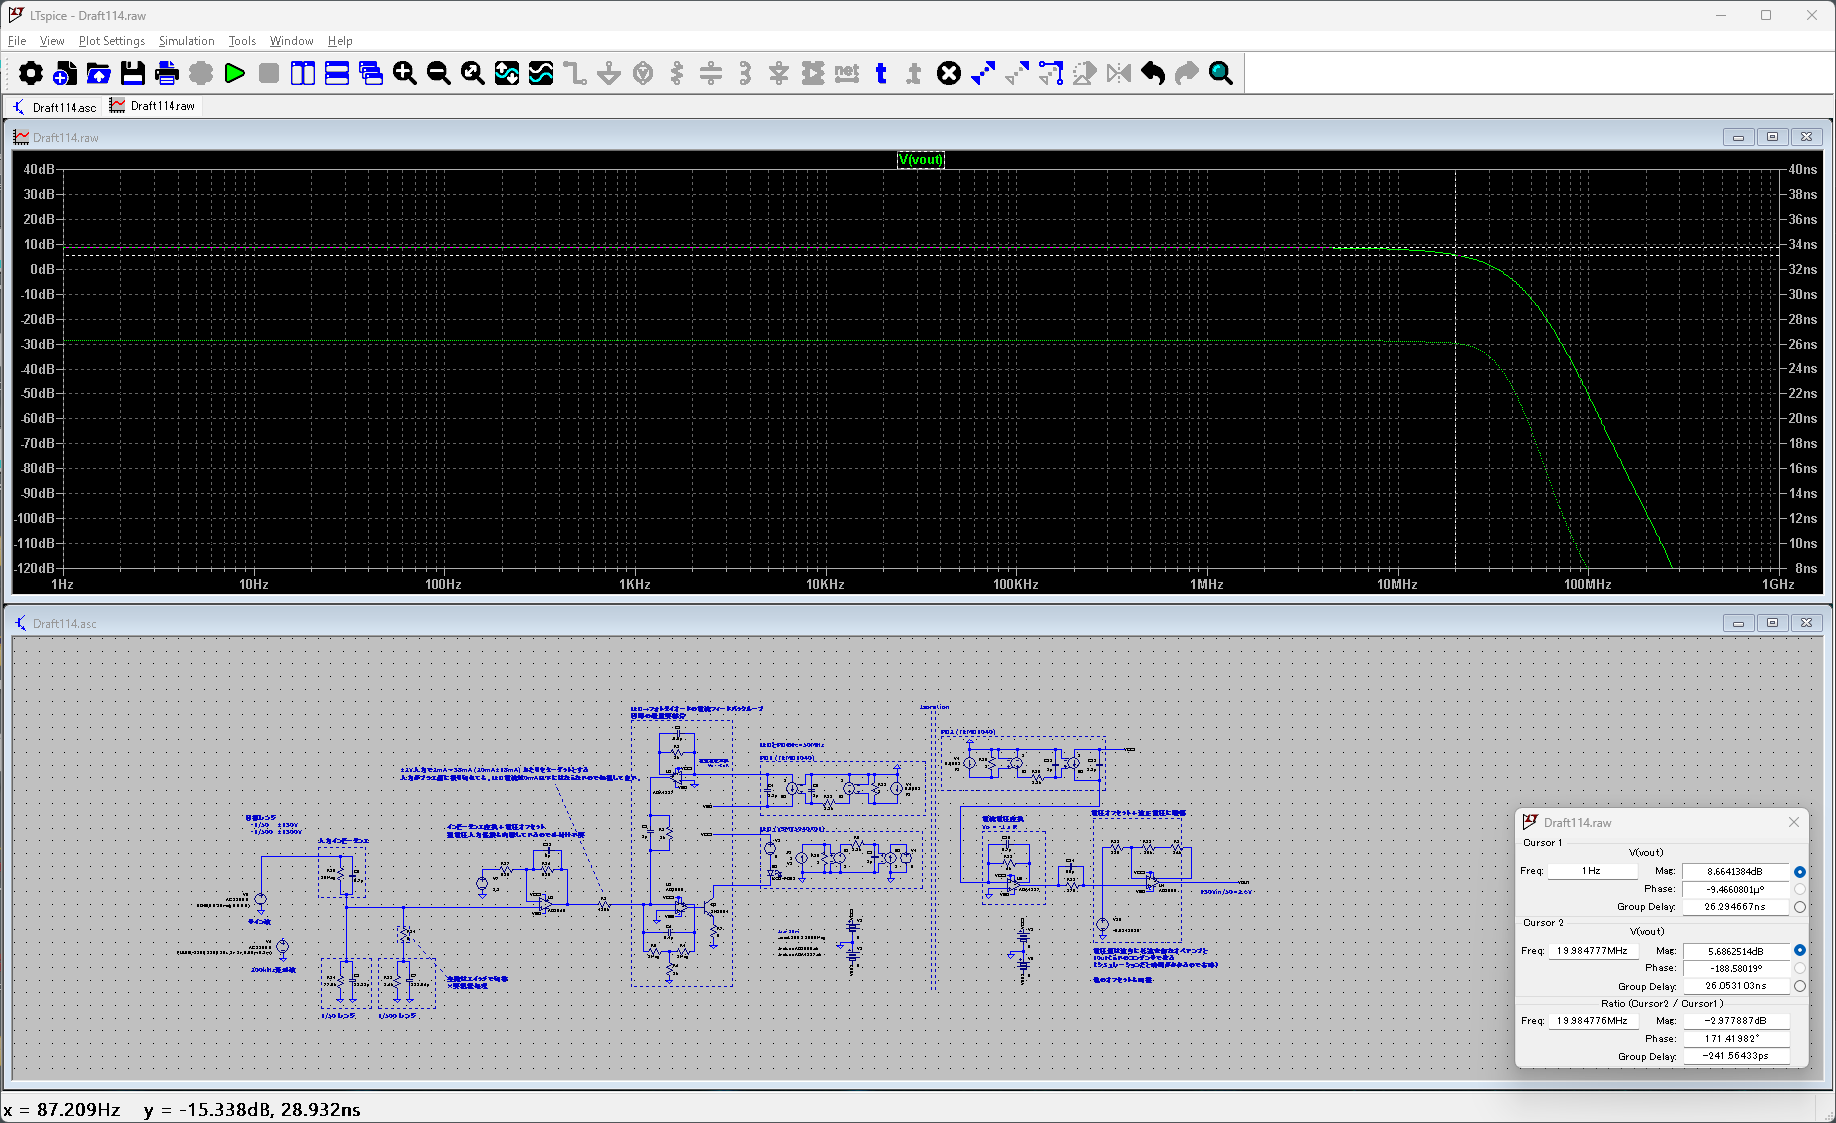Open the Plot Settings menu
Screen dimensions: 1836x1123
[111, 41]
